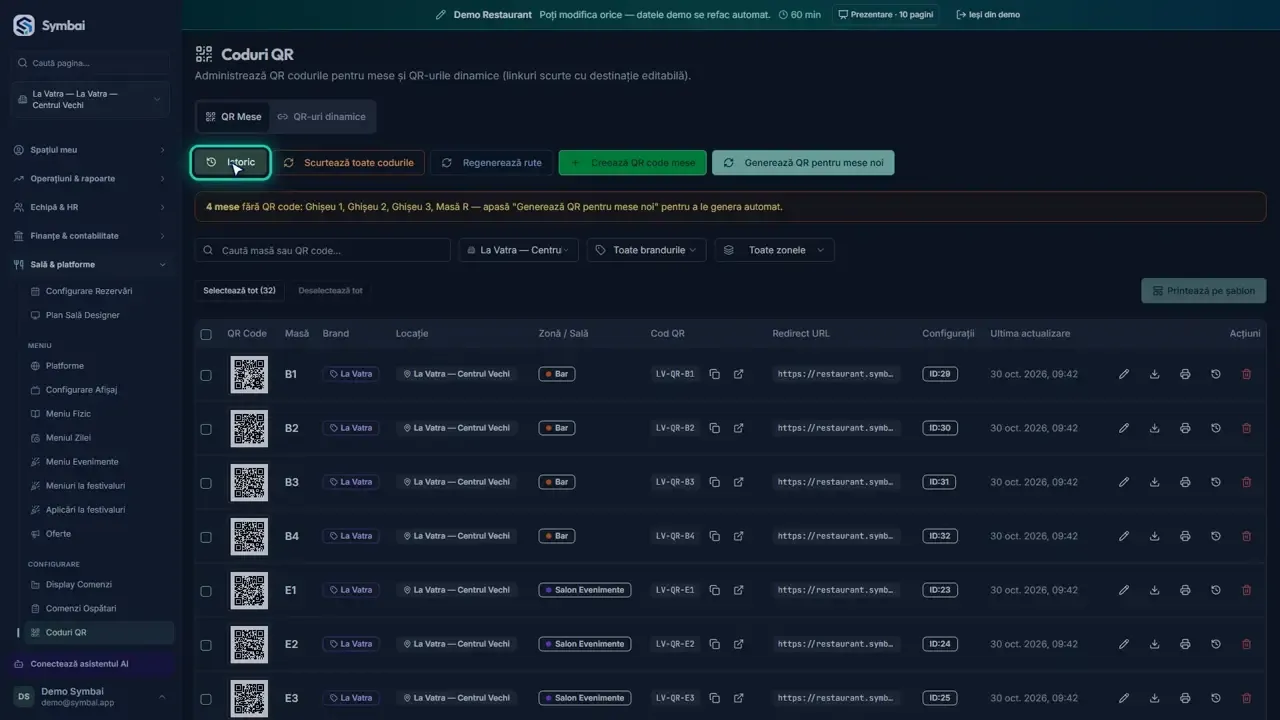The height and width of the screenshot is (720, 1280).
Task: Click Selectează tot (32) button
Action: pyautogui.click(x=239, y=291)
